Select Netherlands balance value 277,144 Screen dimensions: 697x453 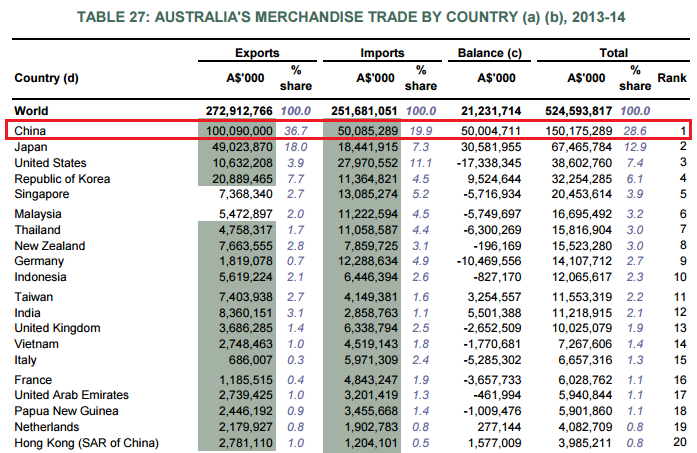coord(499,427)
